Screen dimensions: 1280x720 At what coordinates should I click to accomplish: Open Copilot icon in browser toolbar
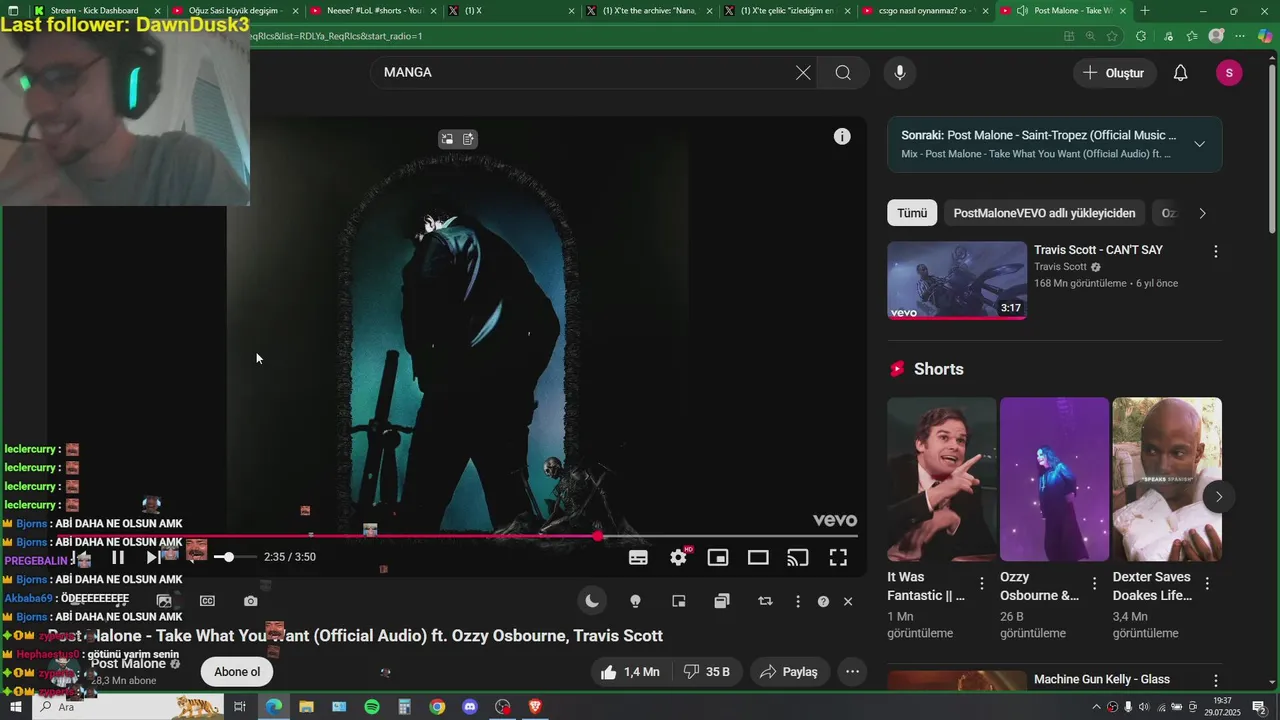(x=1265, y=36)
